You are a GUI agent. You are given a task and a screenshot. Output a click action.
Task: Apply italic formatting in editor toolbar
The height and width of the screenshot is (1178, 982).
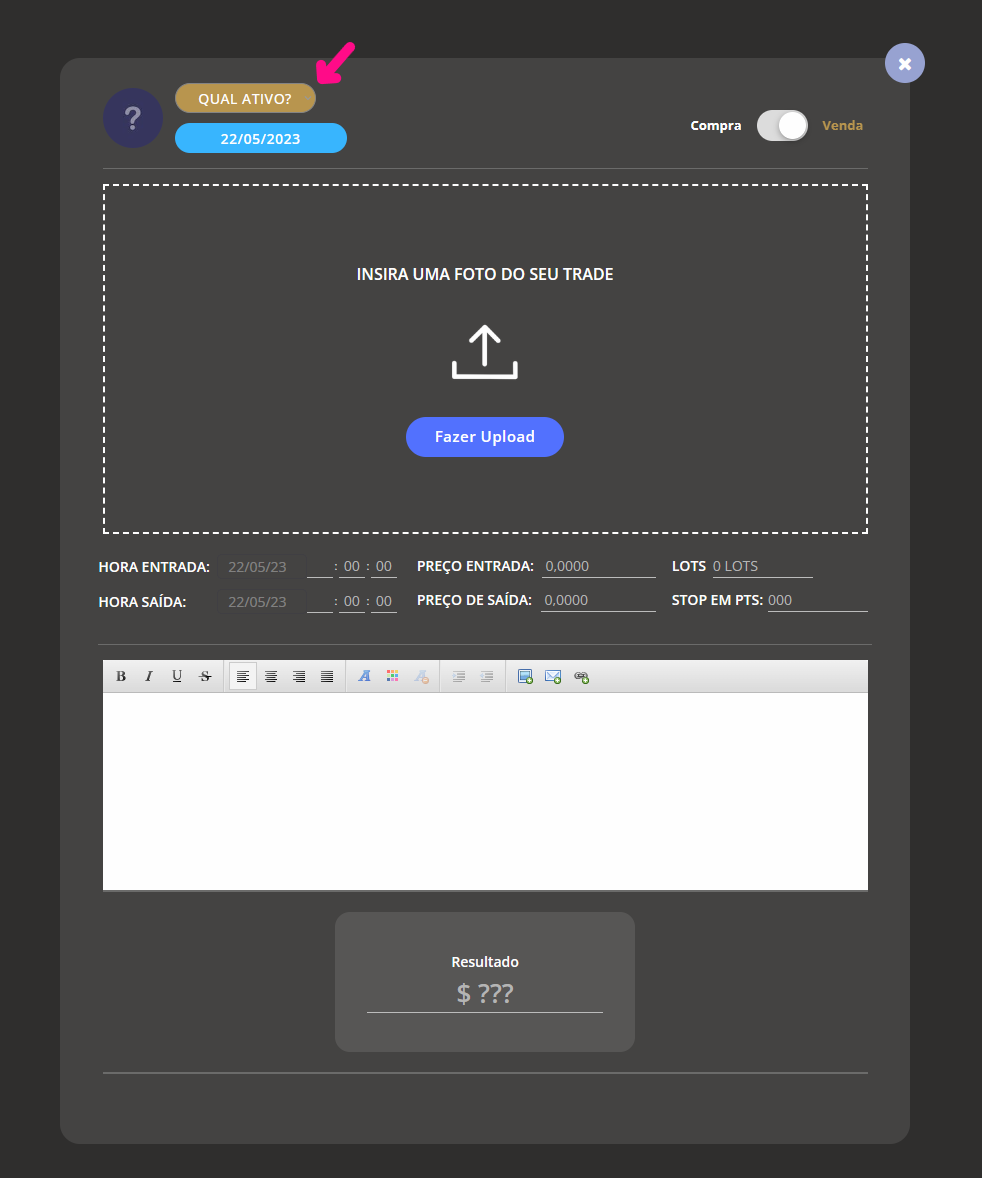[149, 676]
